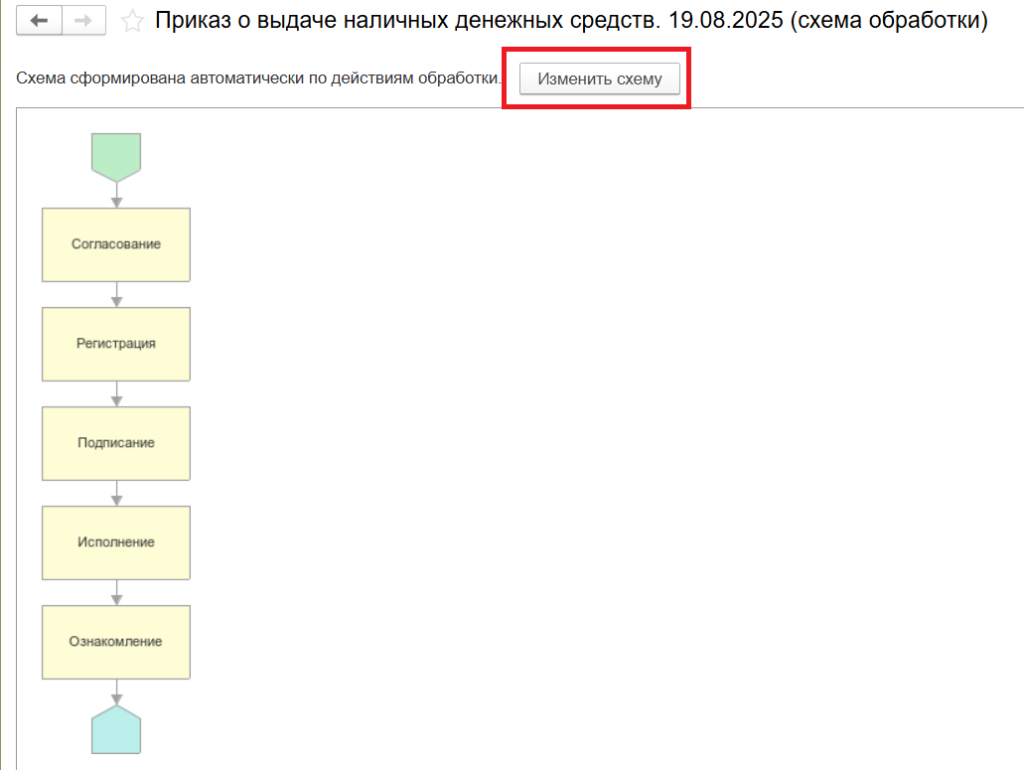
Task: Add the document to favorites with the star
Action: click(132, 22)
